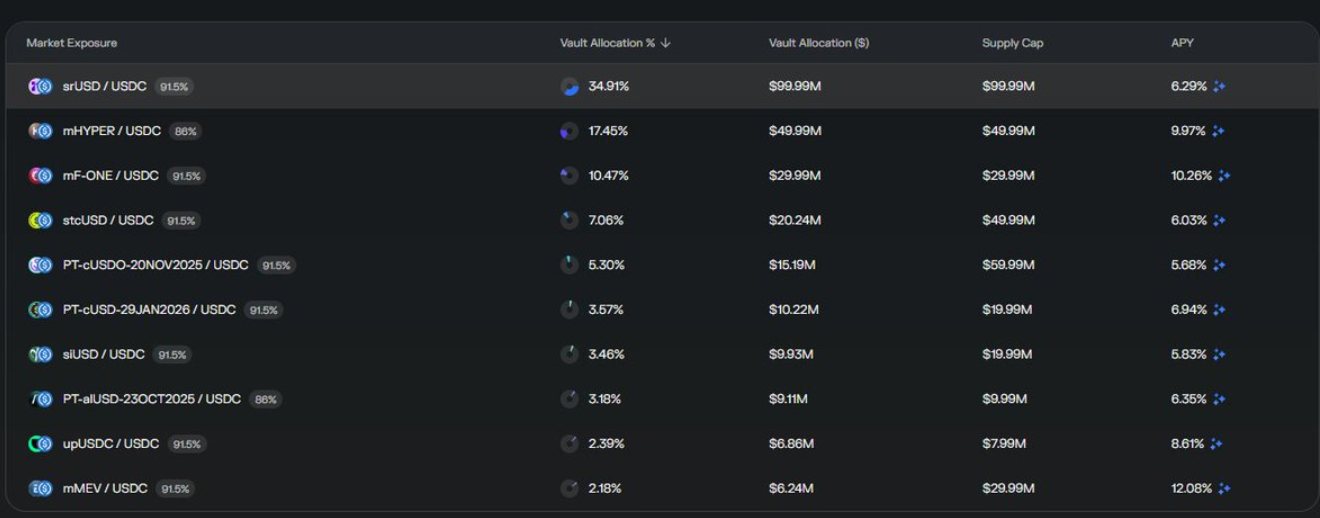Image resolution: width=1320 pixels, height=518 pixels.
Task: Click the mHYPER / USDC token icon
Action: point(40,131)
